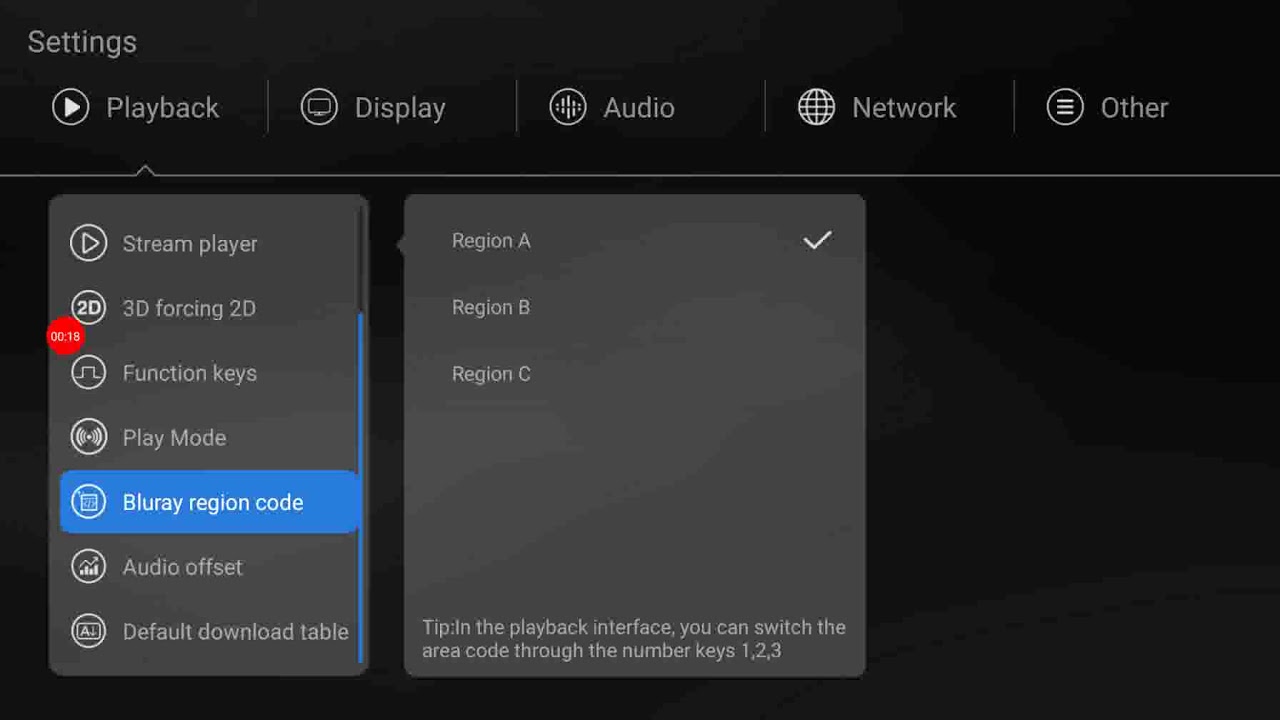
Task: Click the 2D icon for 3D forcing
Action: tap(88, 308)
